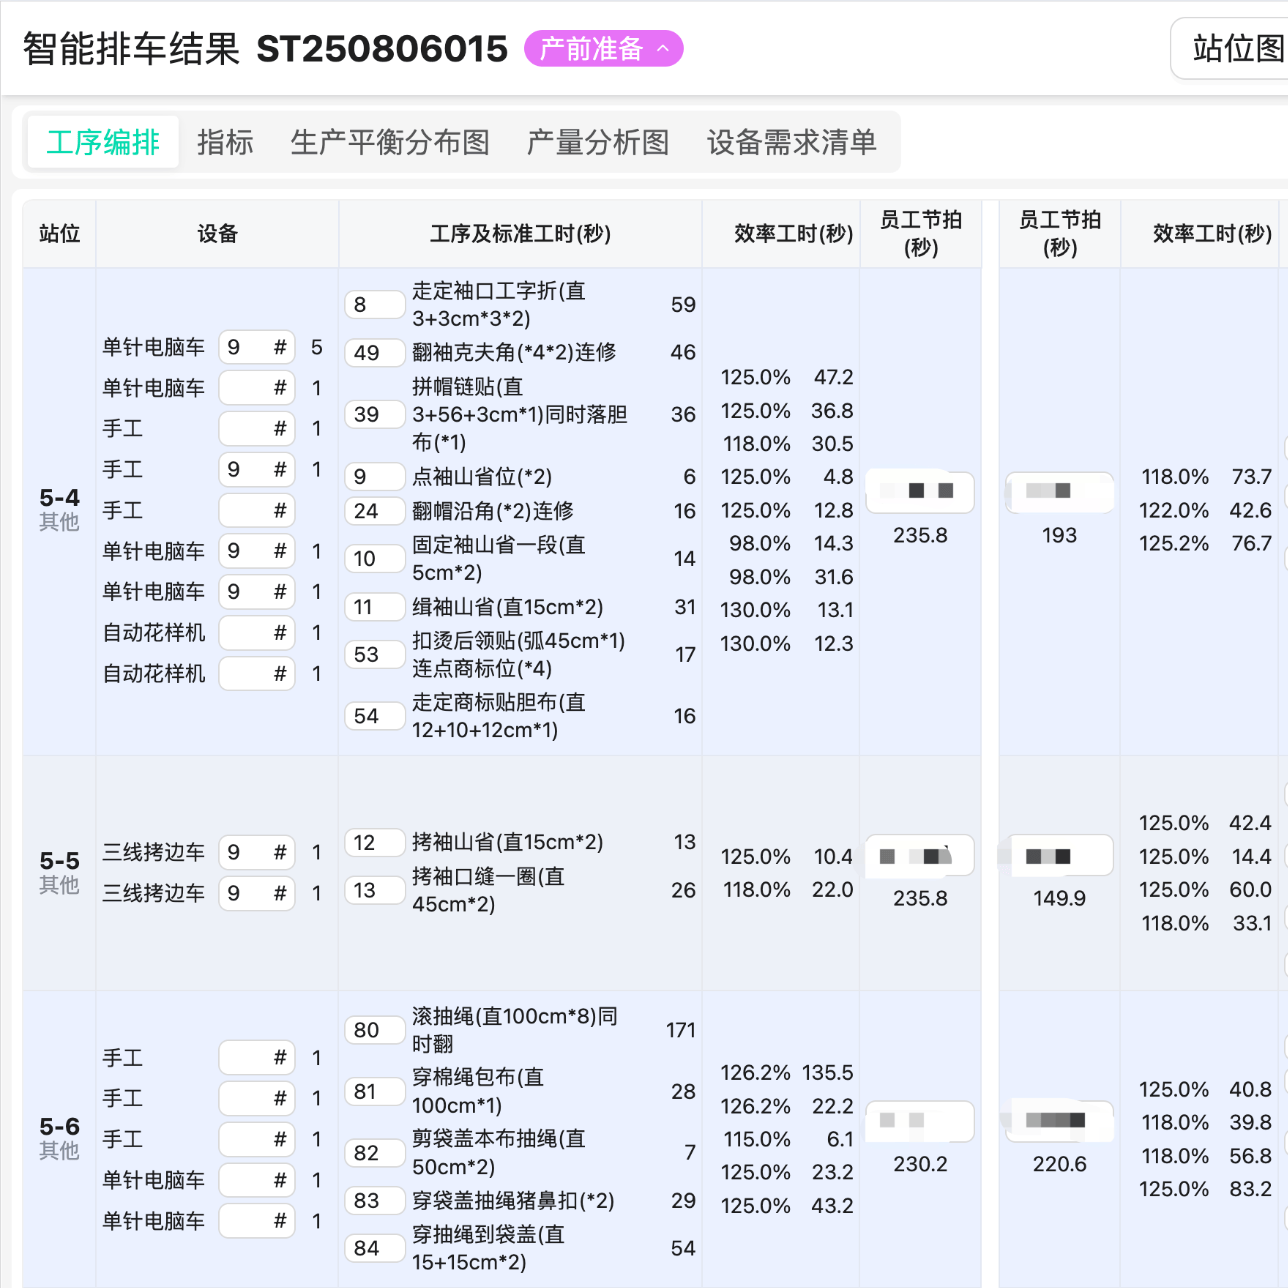The image size is (1288, 1288).
Task: Select the 设备需求清单 tab
Action: (791, 142)
